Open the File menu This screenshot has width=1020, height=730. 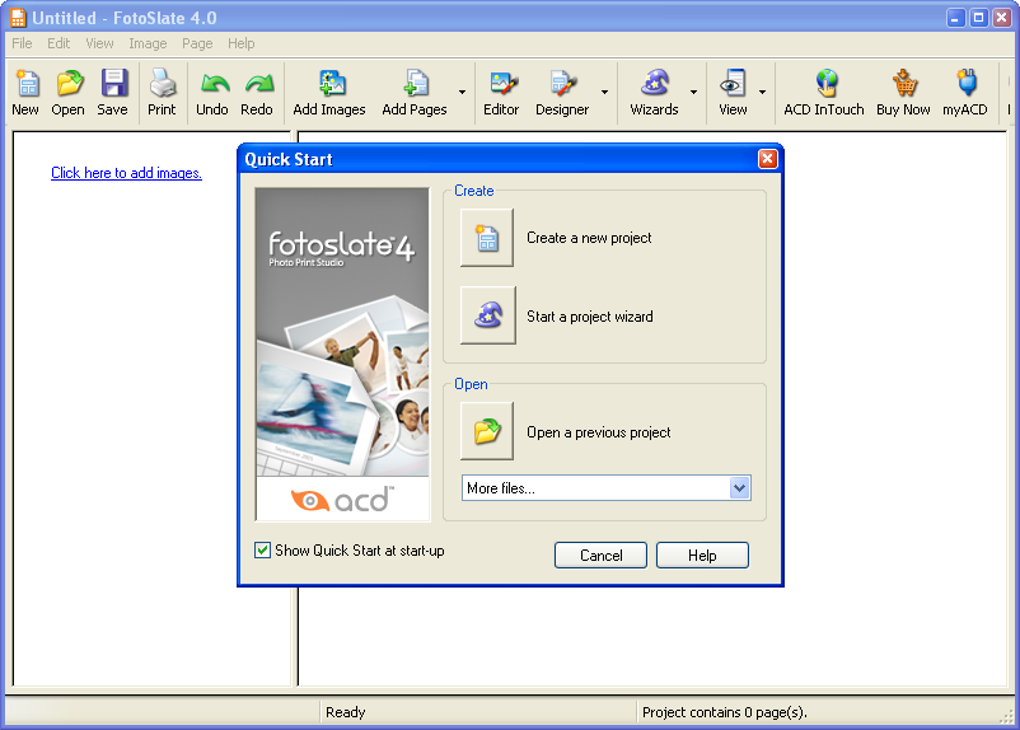22,44
